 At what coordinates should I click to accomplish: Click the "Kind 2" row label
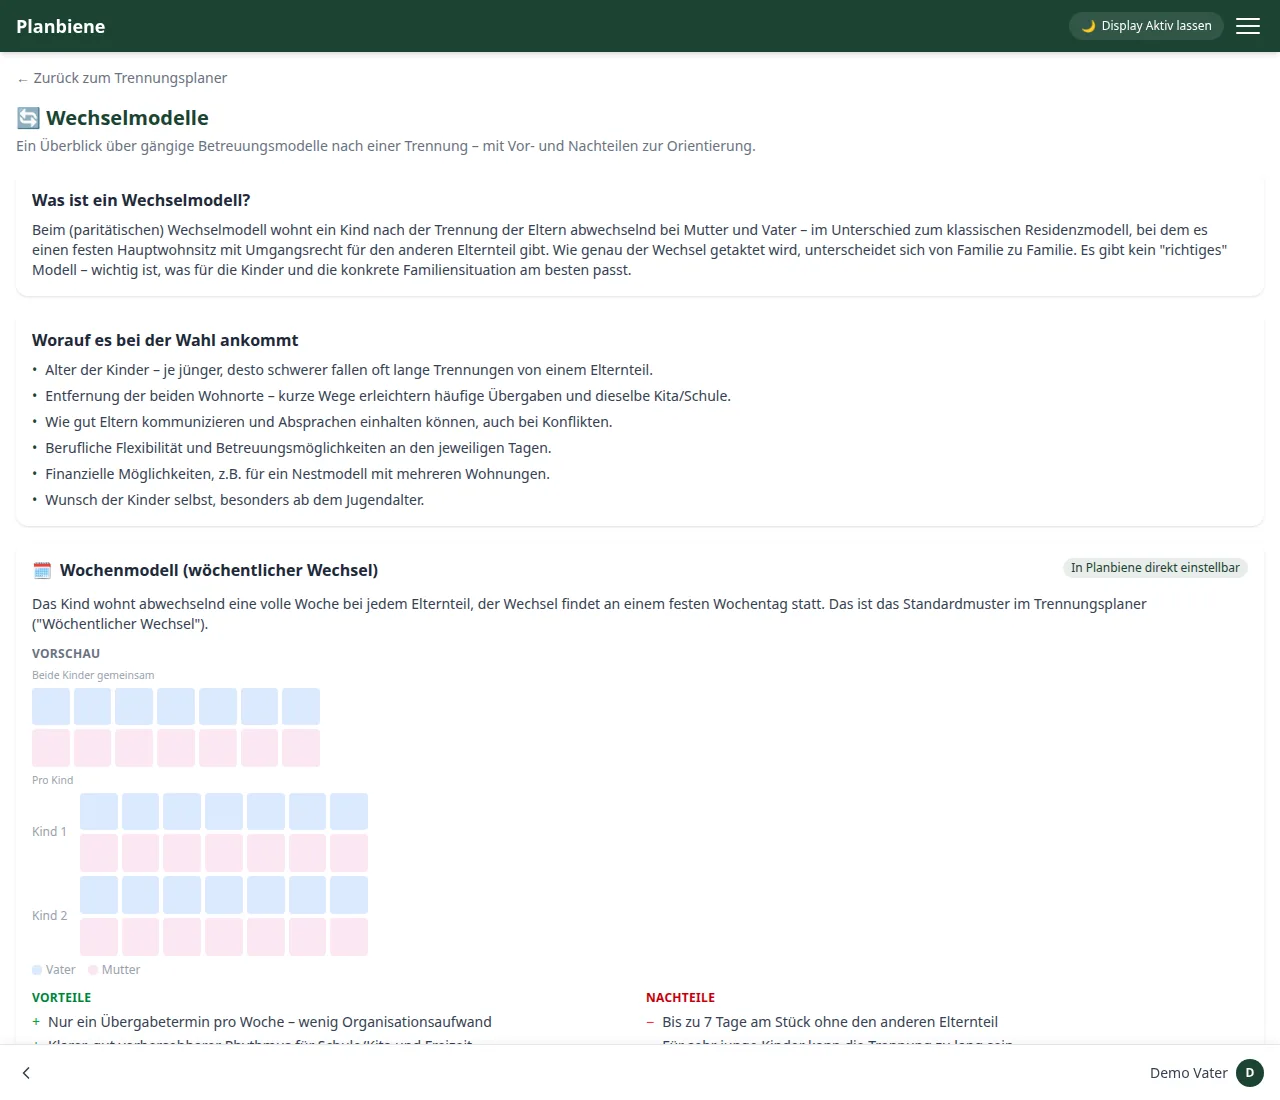coord(49,916)
